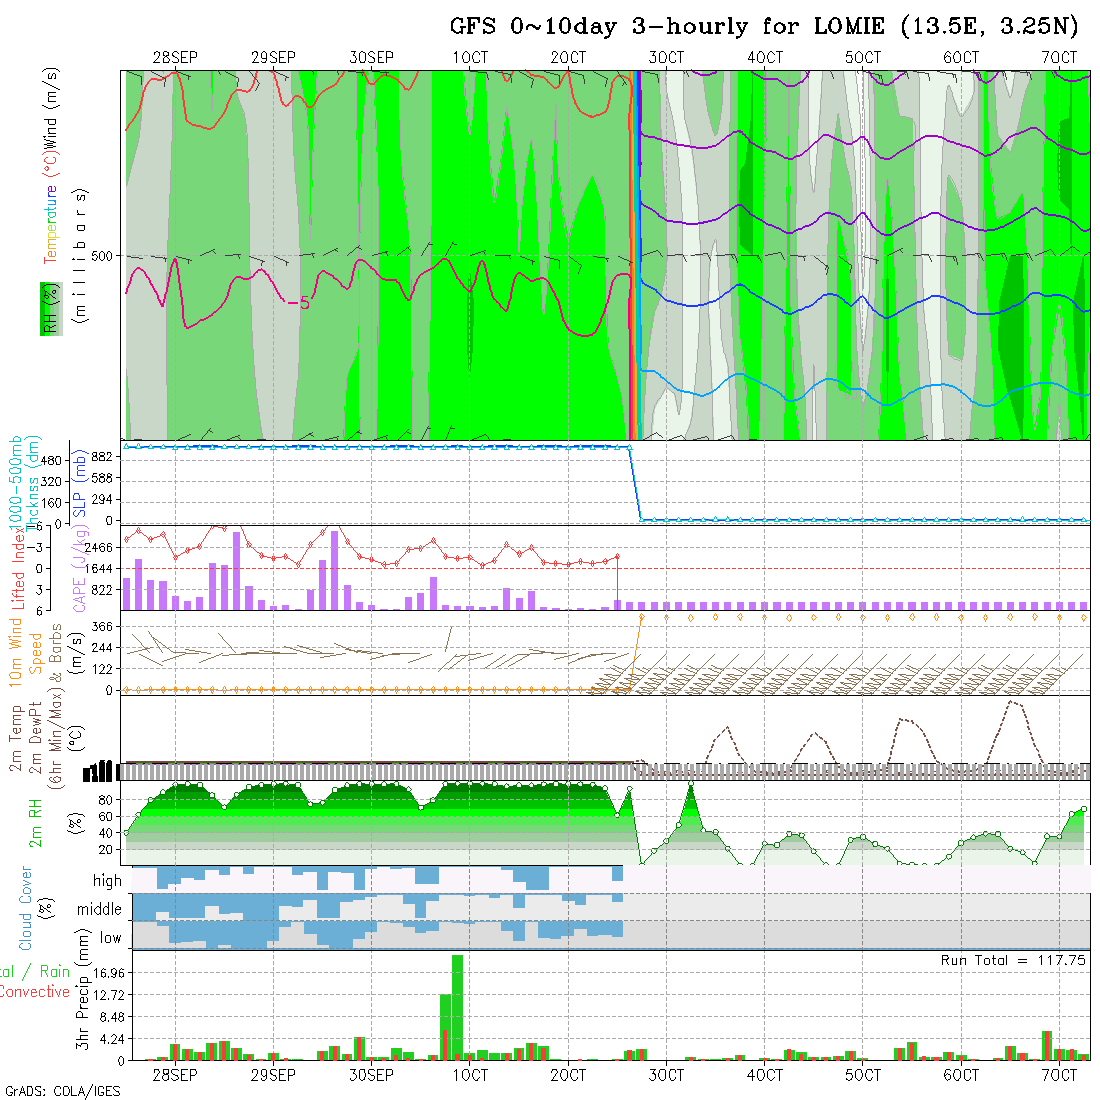The width and height of the screenshot is (1100, 1100).
Task: Select the 'low' cloud cover row label
Action: click(110, 938)
